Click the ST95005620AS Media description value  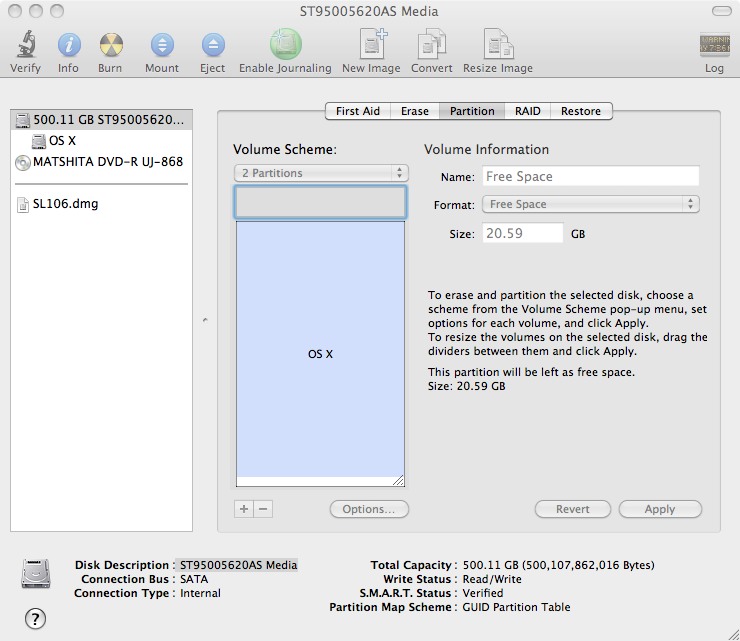coord(238,565)
